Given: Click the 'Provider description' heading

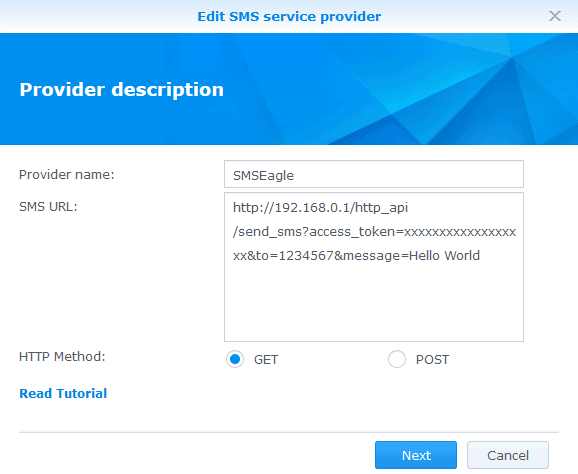Looking at the screenshot, I should (x=122, y=90).
